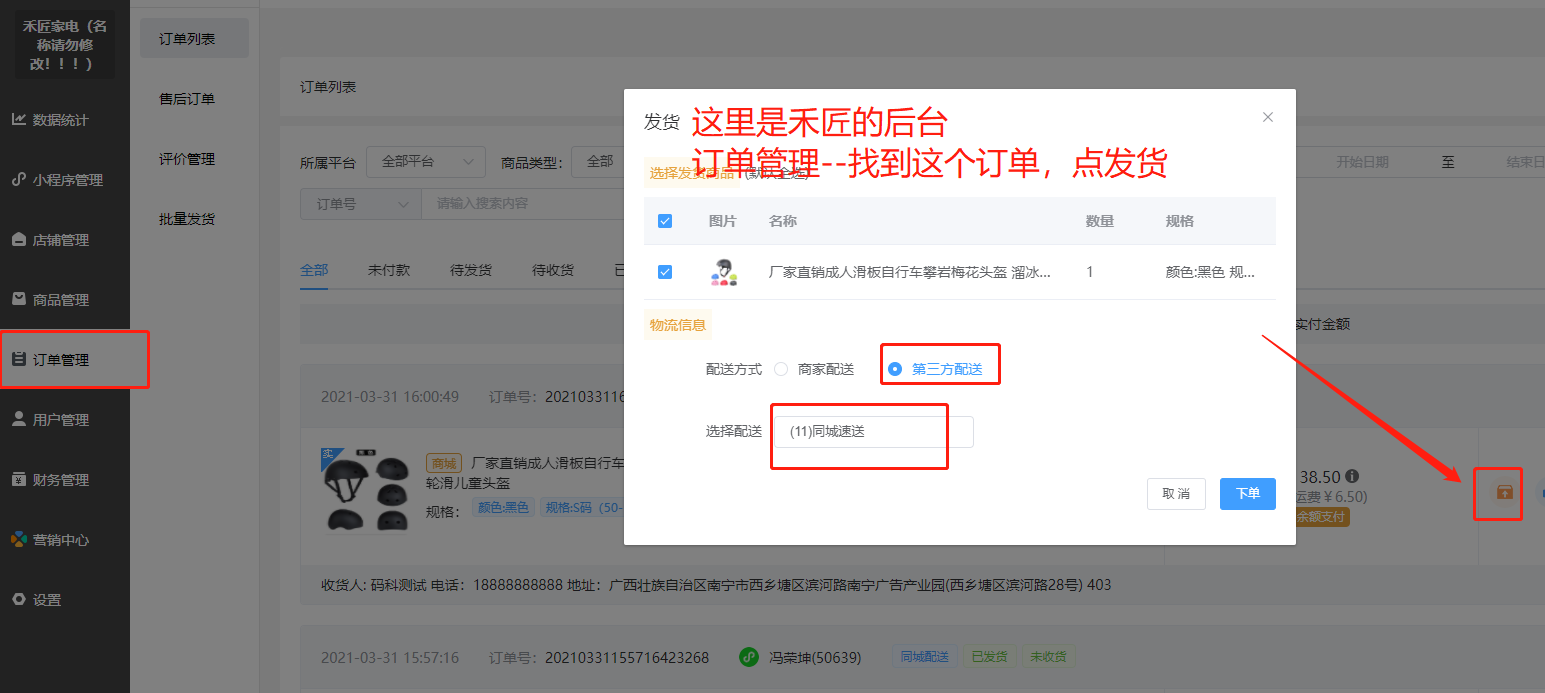The image size is (1545, 693).
Task: Click the 数量 column header in the dialog
Action: [1100, 221]
